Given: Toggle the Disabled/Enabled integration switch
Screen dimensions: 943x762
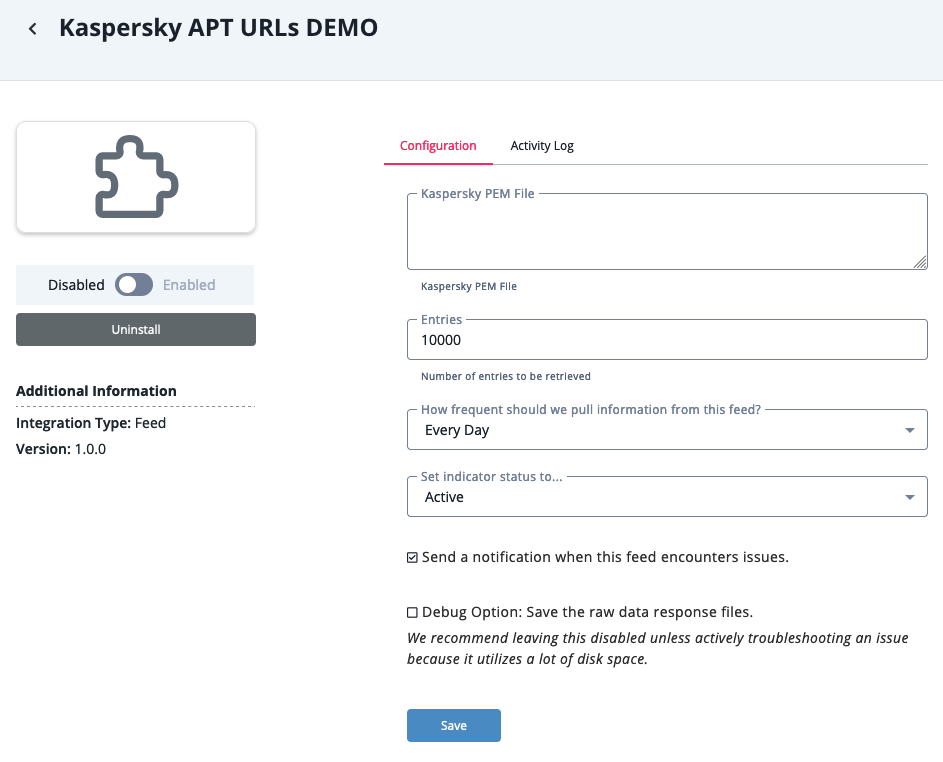Looking at the screenshot, I should coord(134,284).
